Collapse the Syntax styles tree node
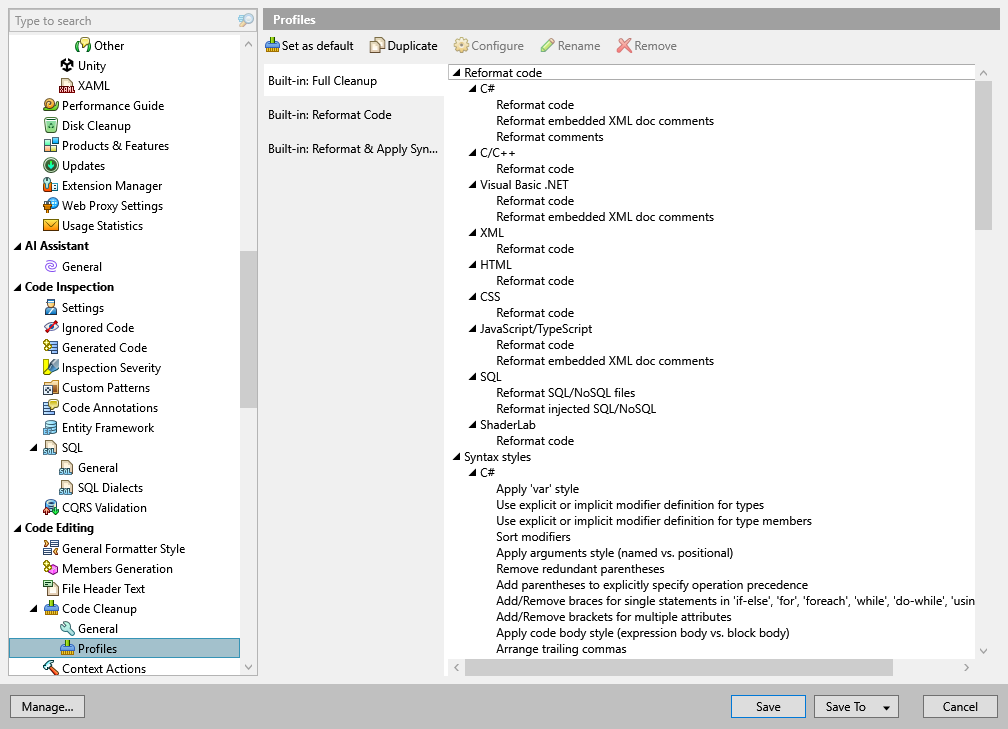Image resolution: width=1008 pixels, height=729 pixels. [x=456, y=456]
